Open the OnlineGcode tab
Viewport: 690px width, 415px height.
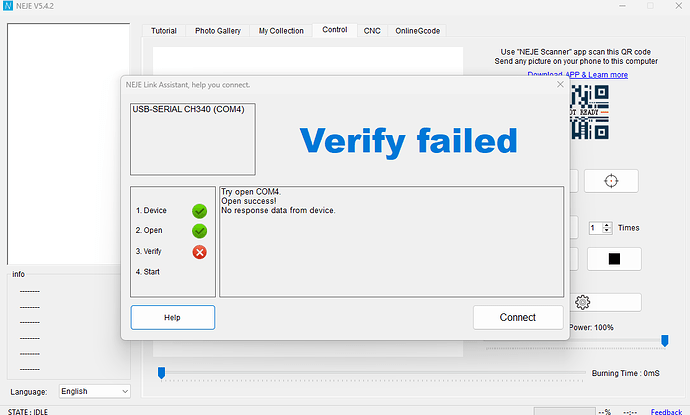[418, 31]
